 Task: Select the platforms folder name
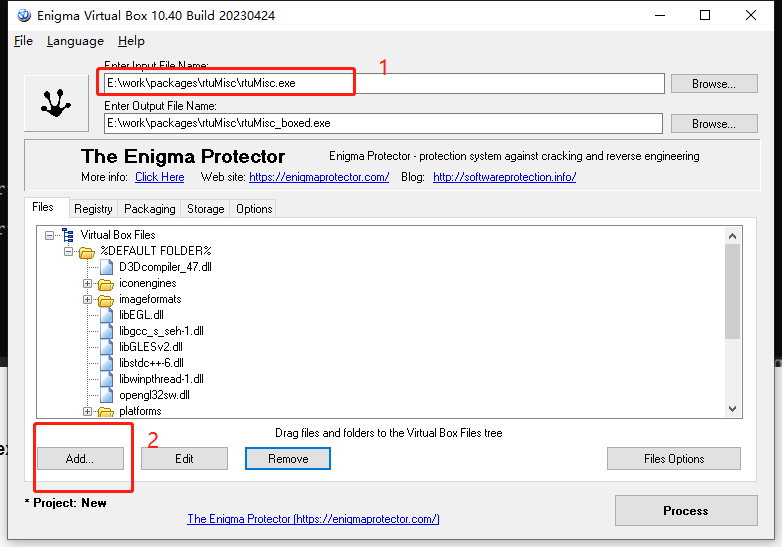(x=140, y=411)
